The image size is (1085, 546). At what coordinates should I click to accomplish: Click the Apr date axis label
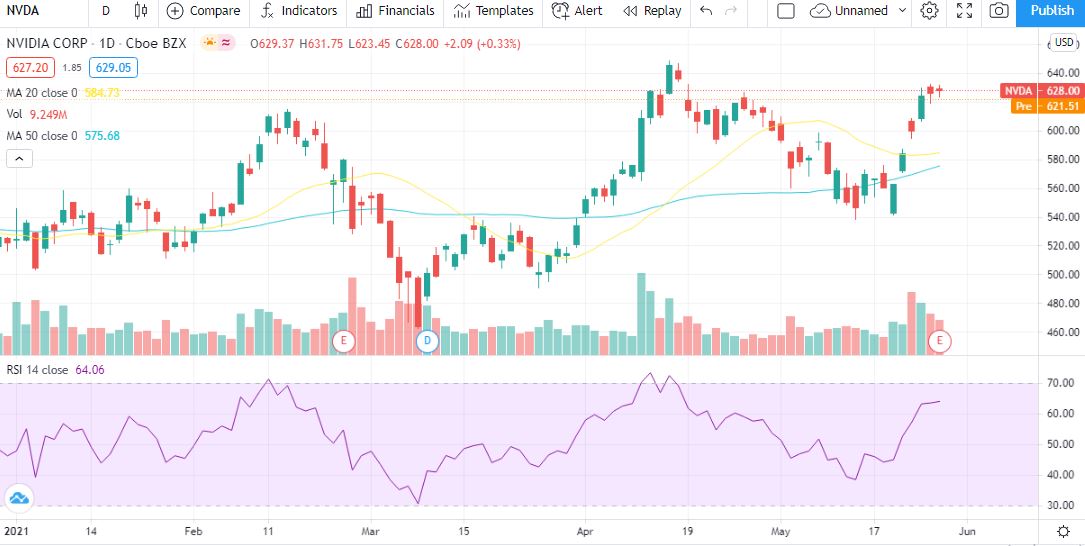(x=585, y=531)
